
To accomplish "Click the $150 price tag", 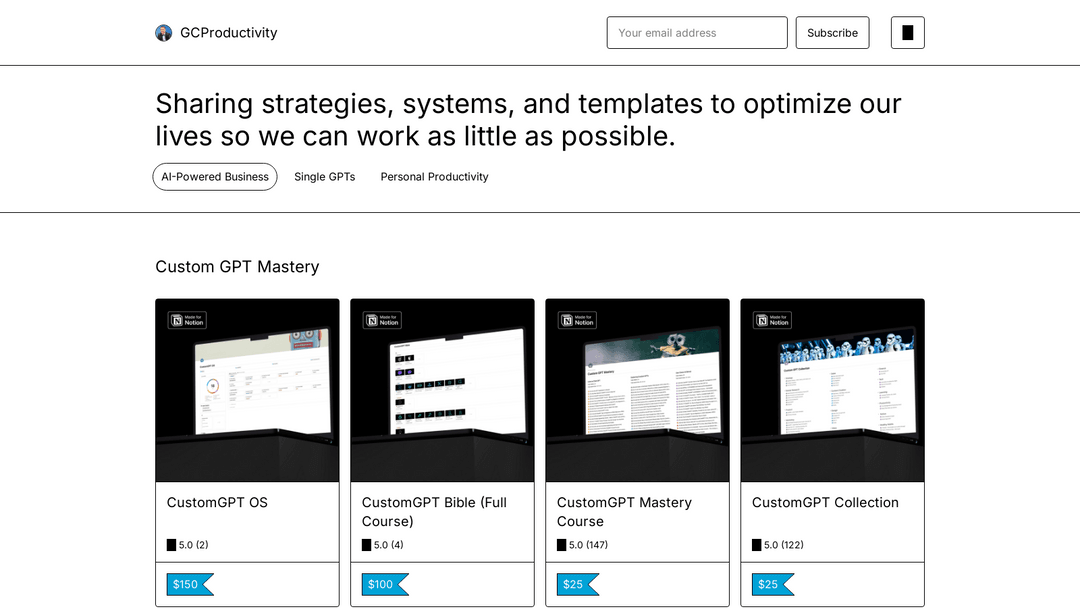I will 188,584.
